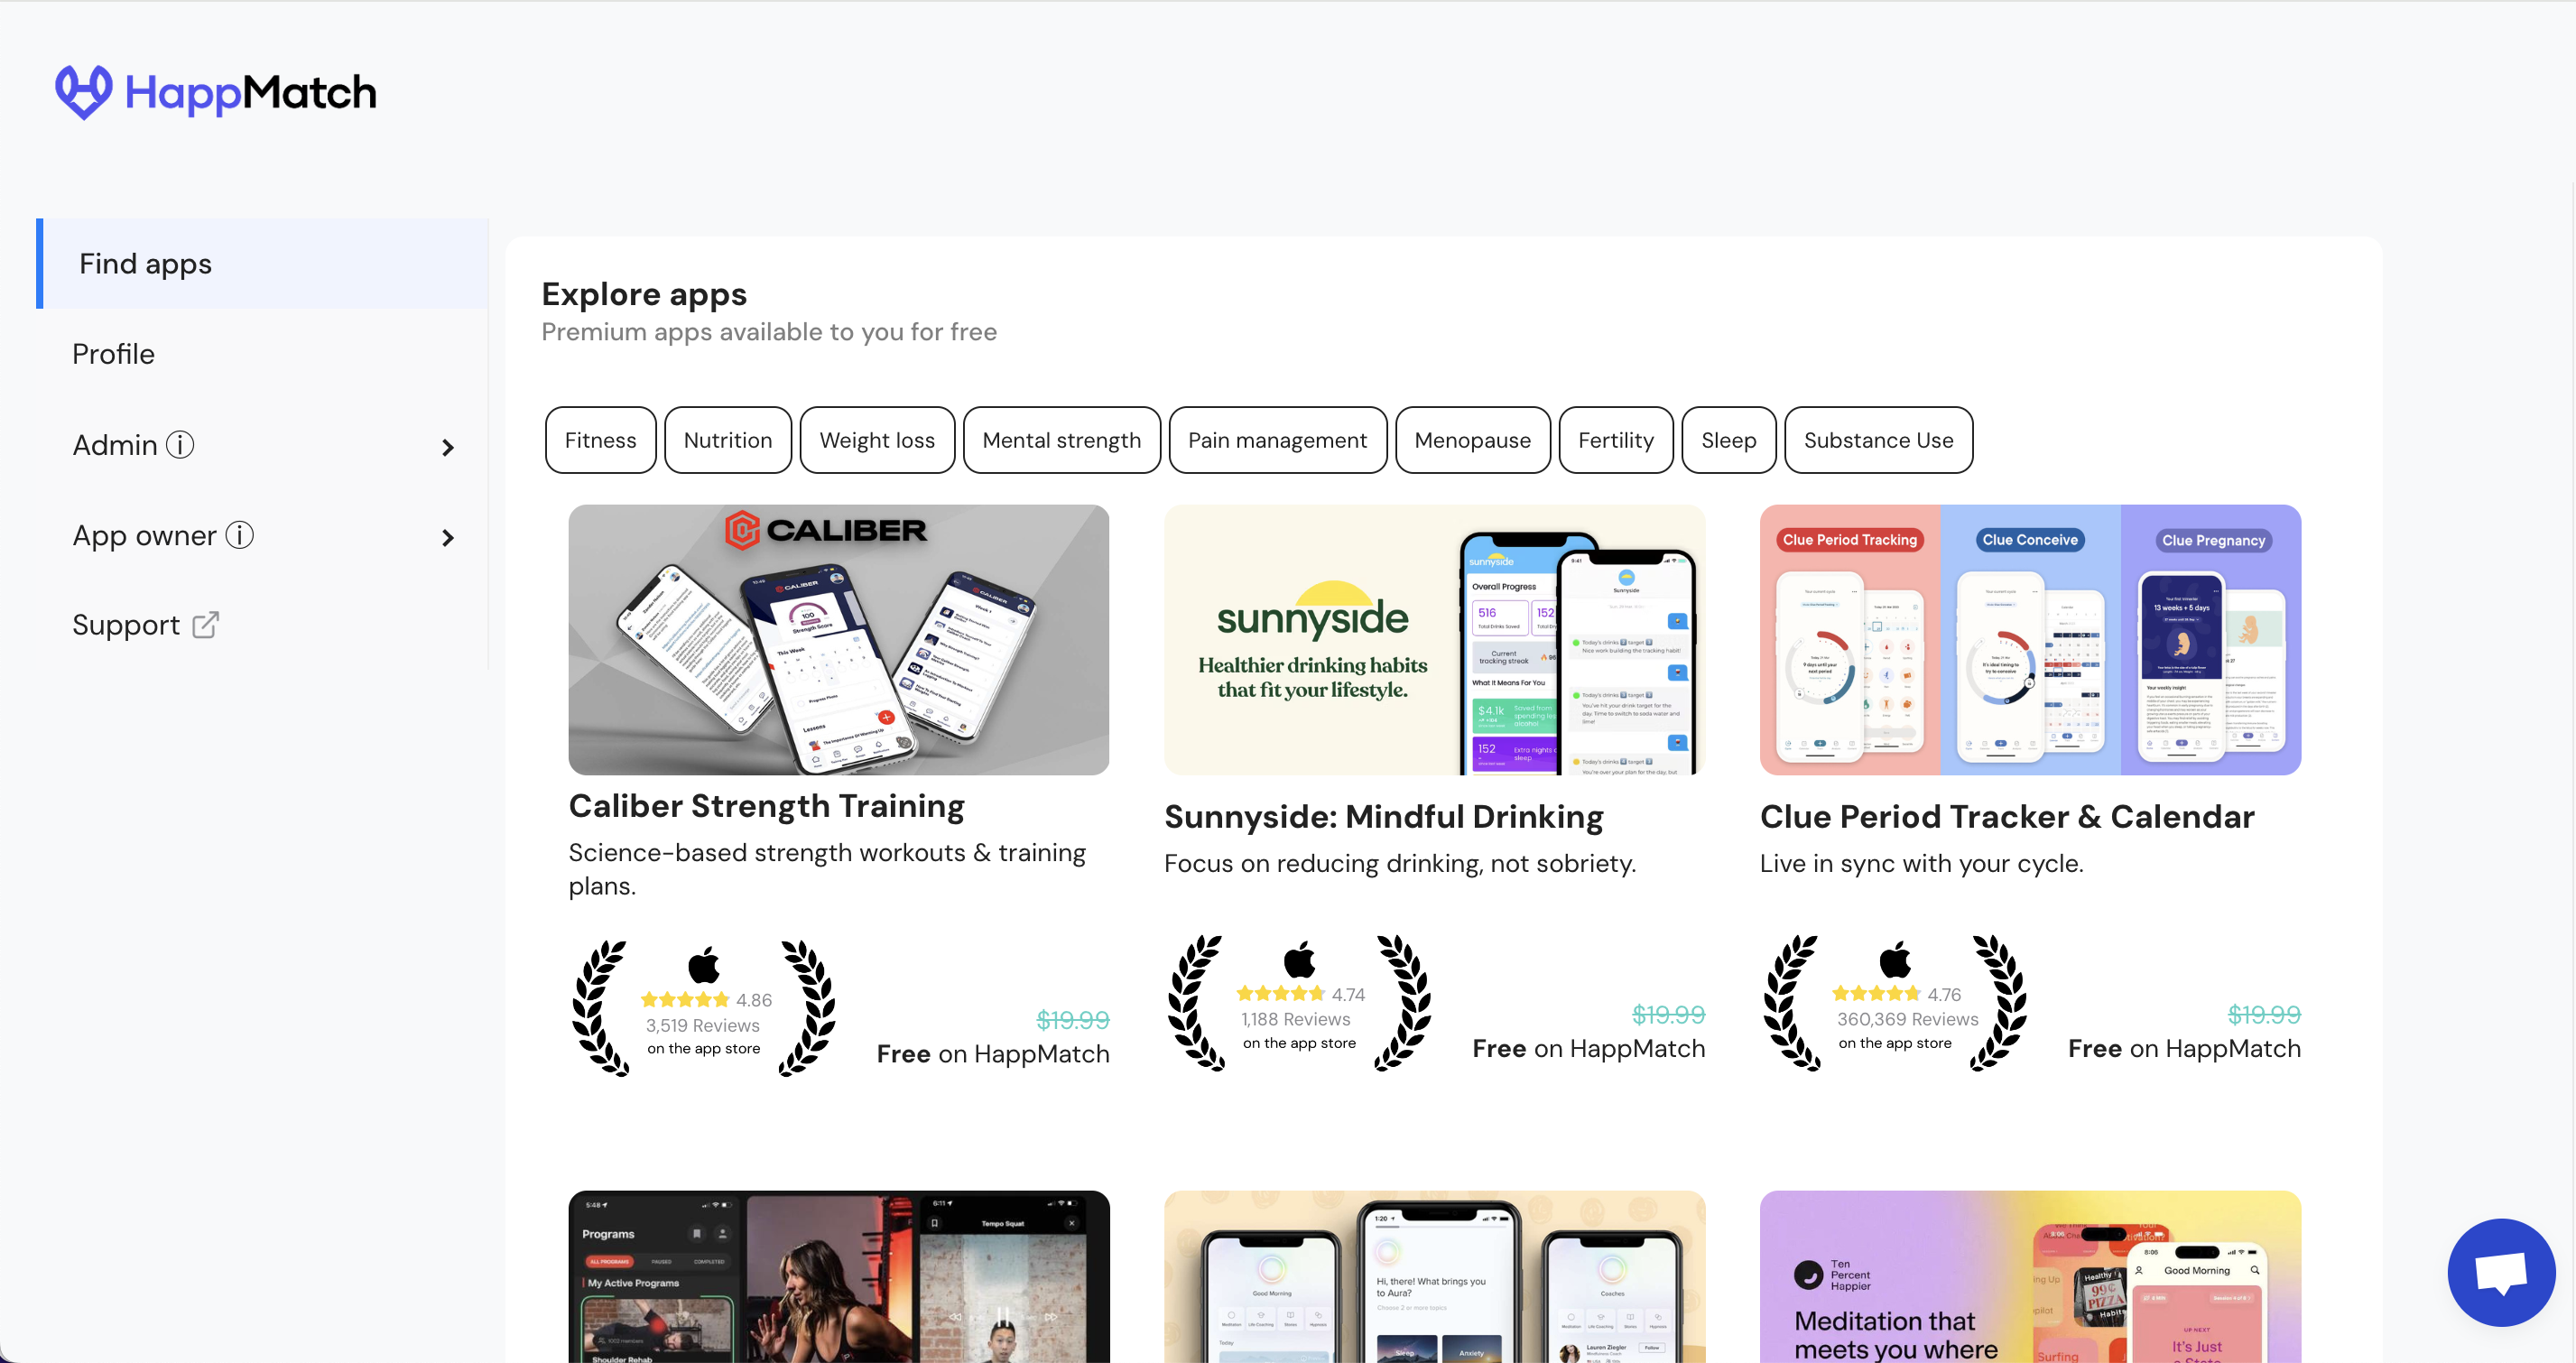Click the Clue Period Tracker banner image
The image size is (2576, 1363).
pos(2030,640)
